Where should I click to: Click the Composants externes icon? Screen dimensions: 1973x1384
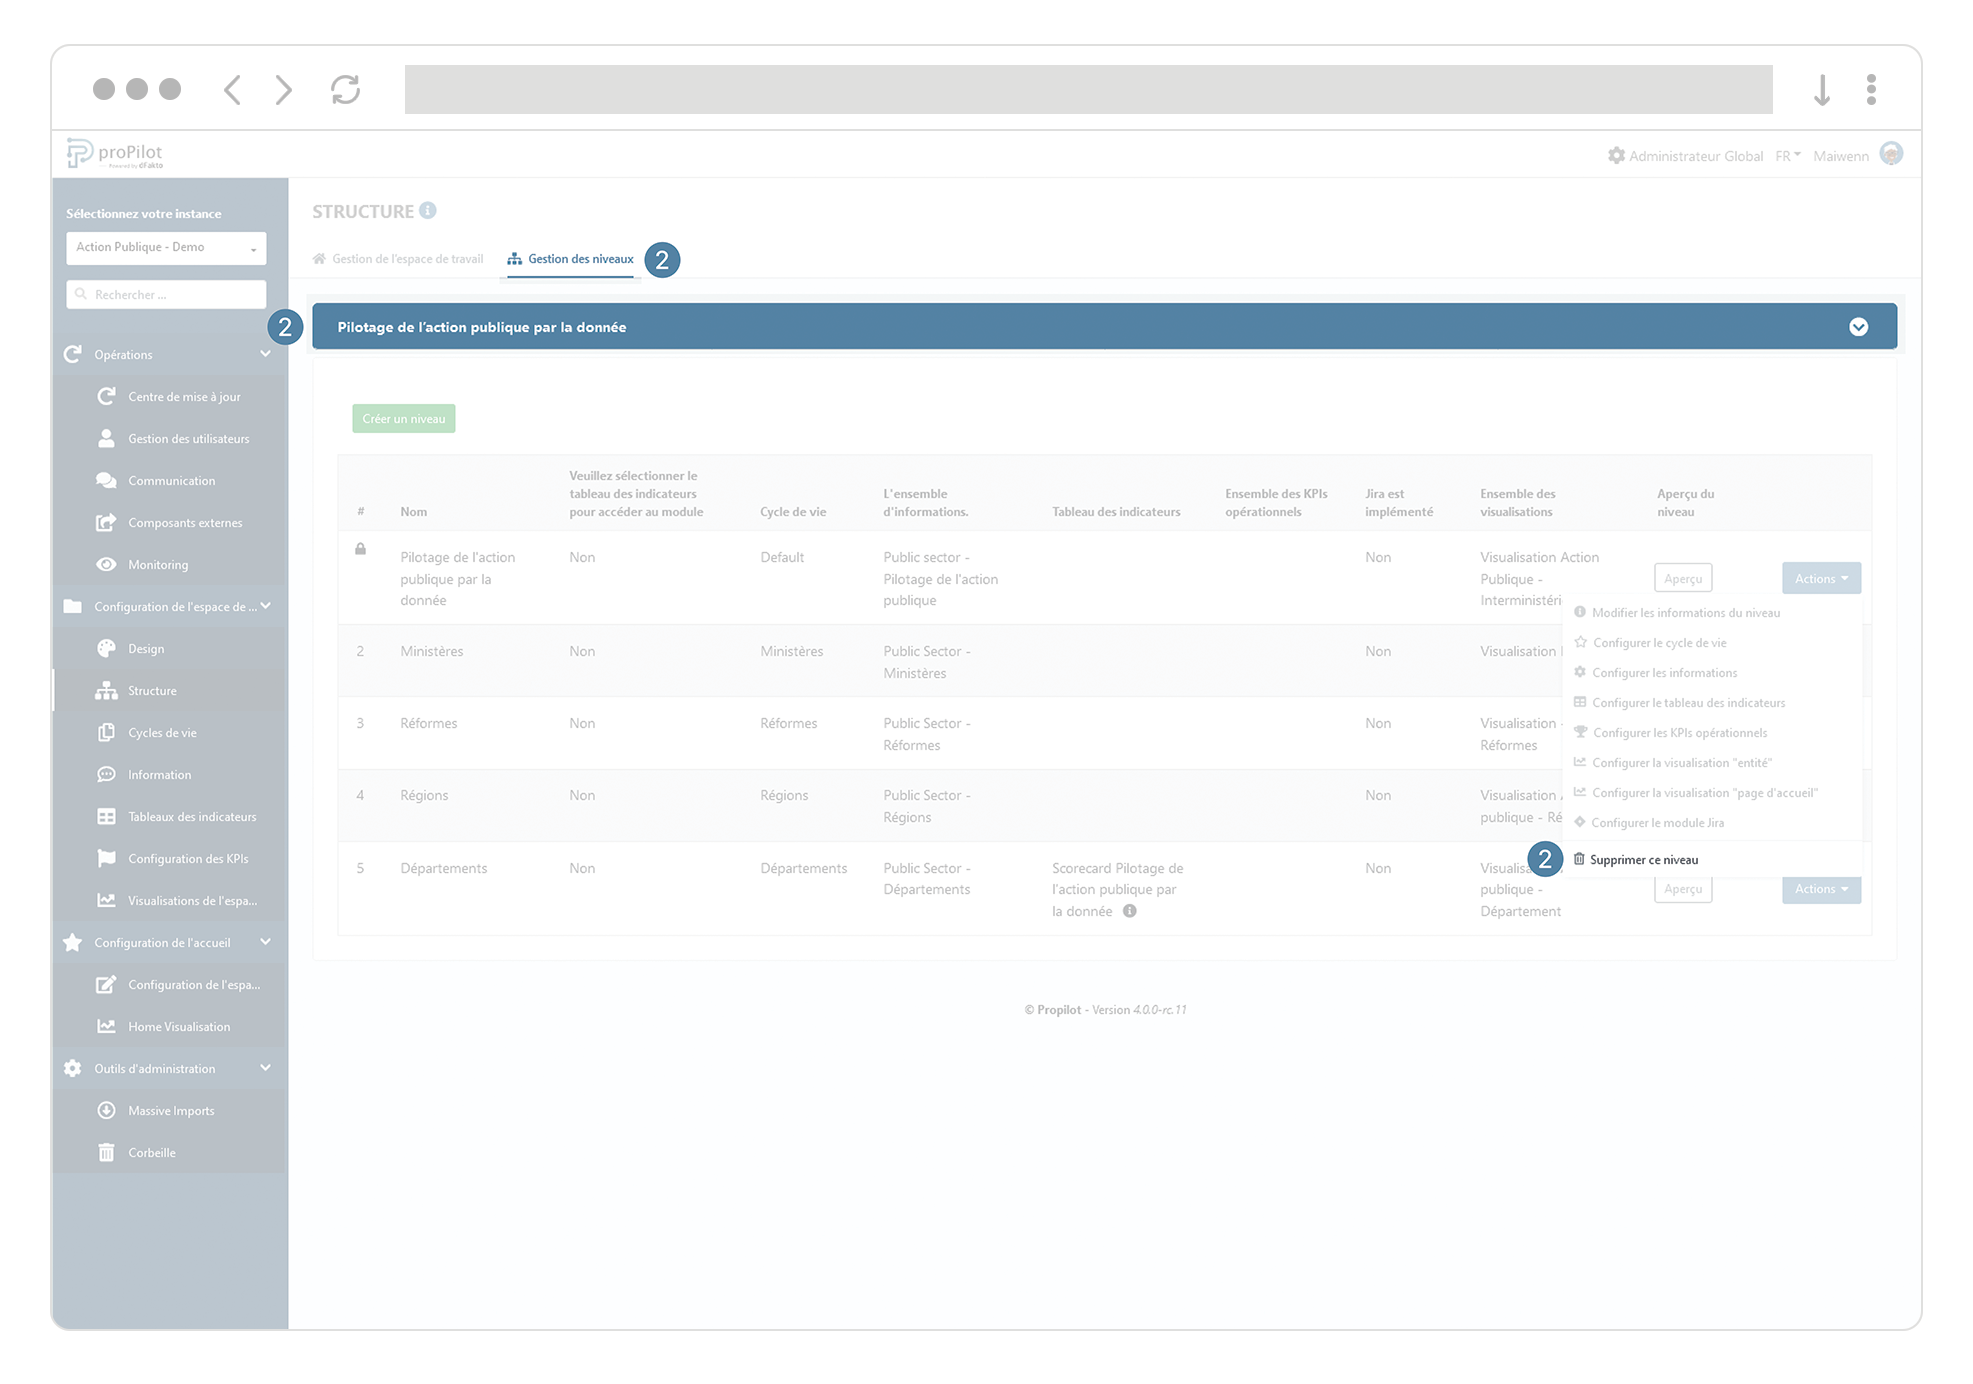pyautogui.click(x=107, y=522)
